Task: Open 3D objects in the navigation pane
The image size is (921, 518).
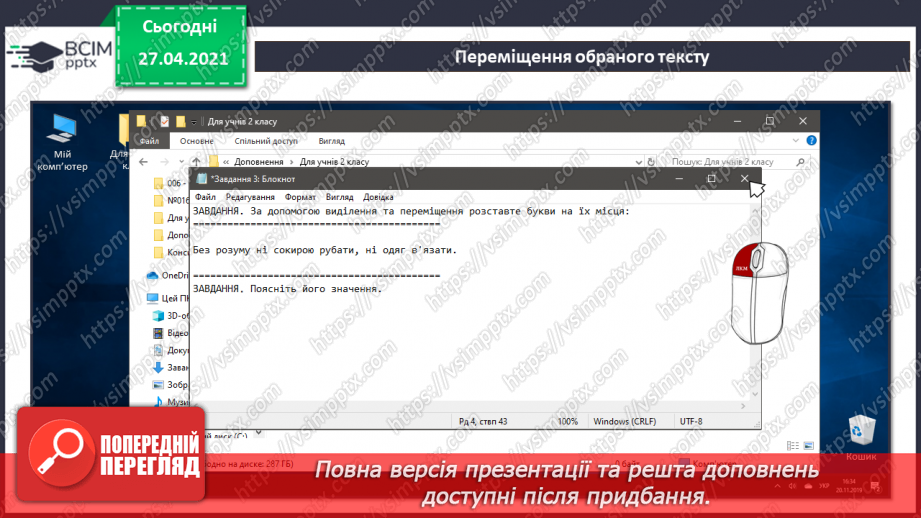Action: pyautogui.click(x=171, y=315)
